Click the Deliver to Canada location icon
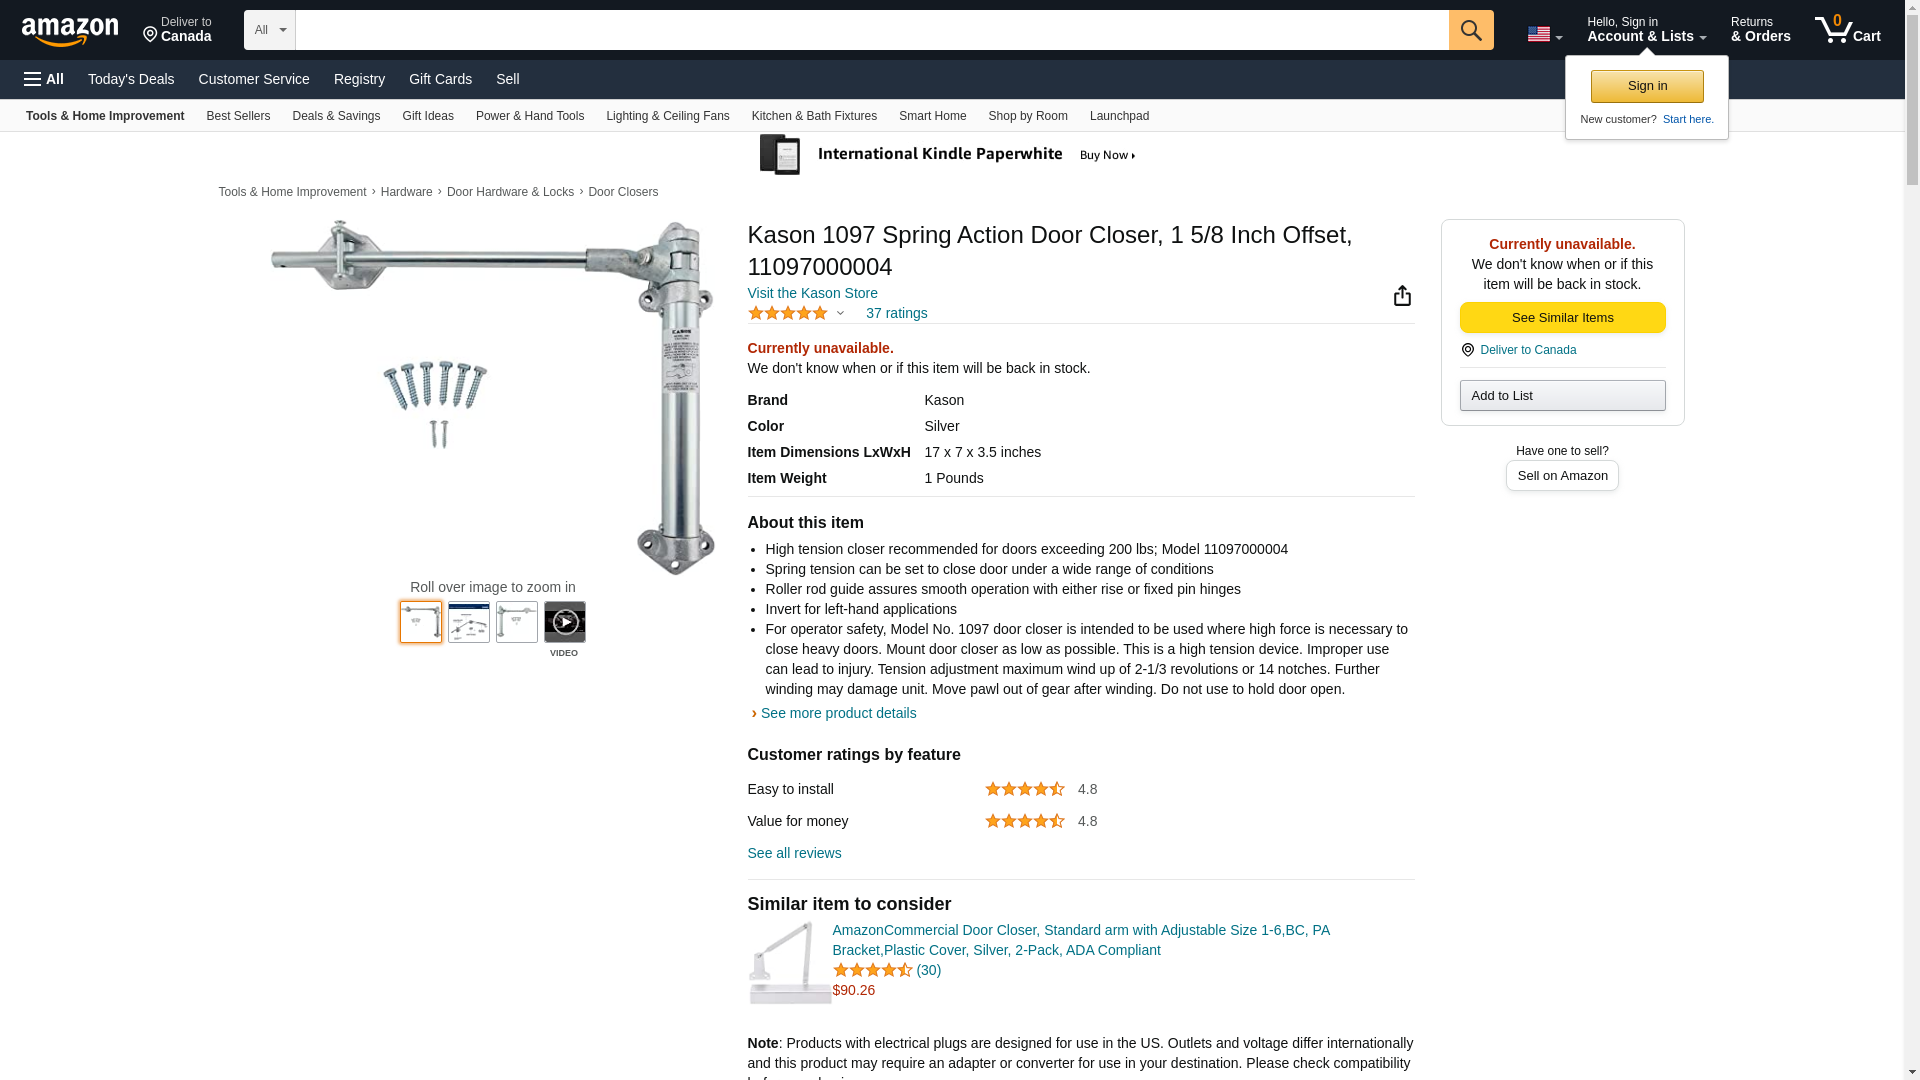This screenshot has height=1080, width=1920. (x=1467, y=350)
